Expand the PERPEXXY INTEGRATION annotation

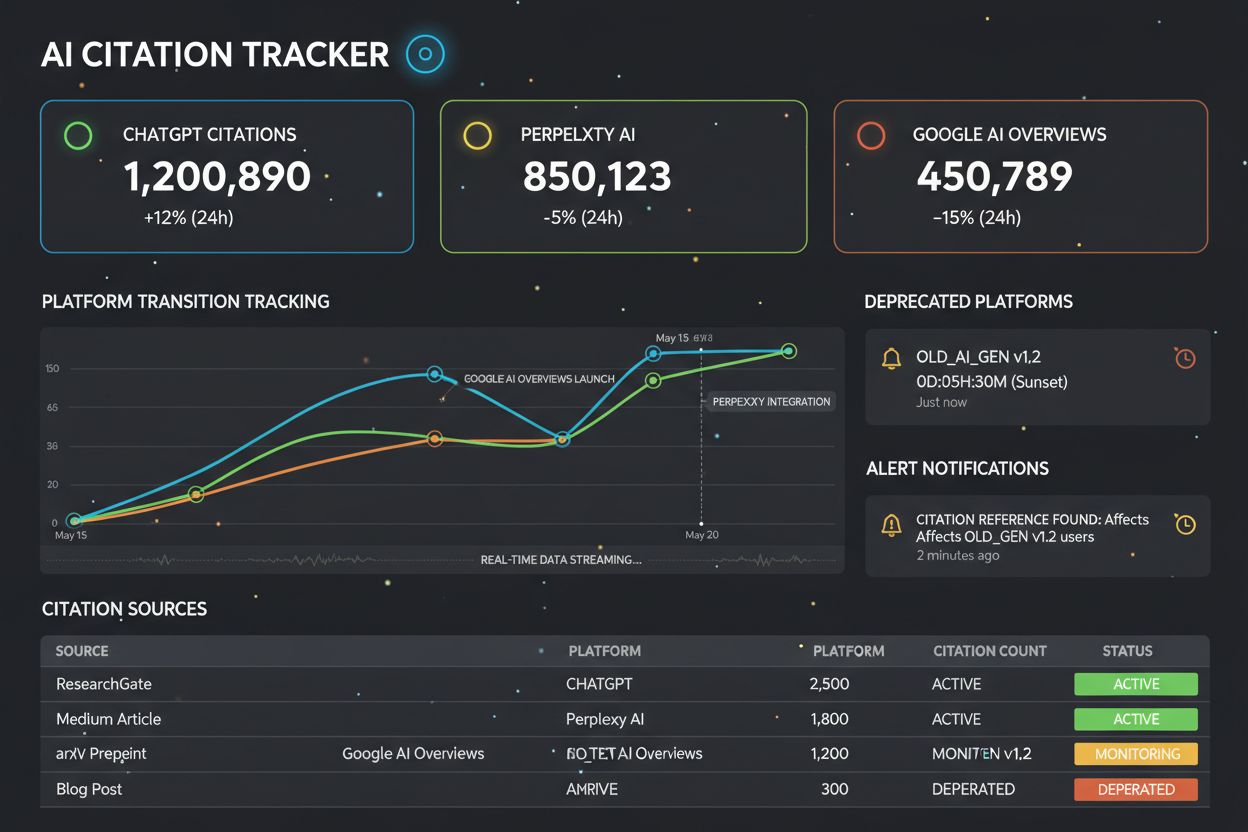[x=771, y=401]
